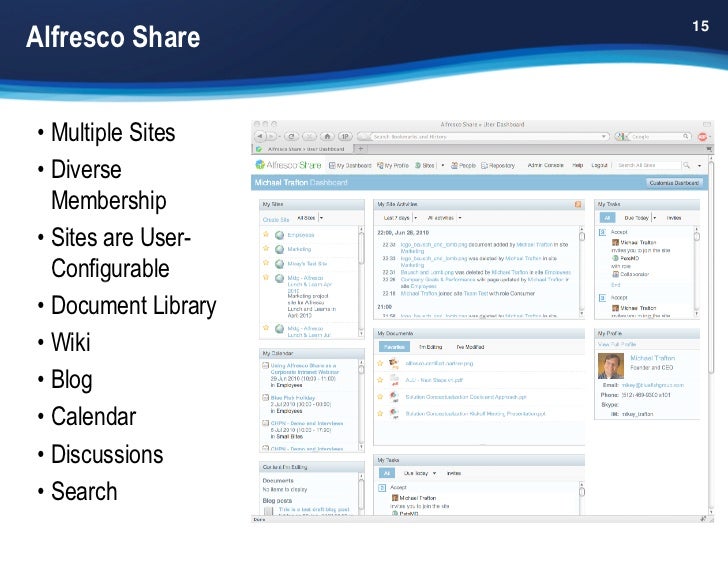
Task: Toggle favorite star for Mktg Lunch & Learn Apr site
Action: (x=266, y=277)
